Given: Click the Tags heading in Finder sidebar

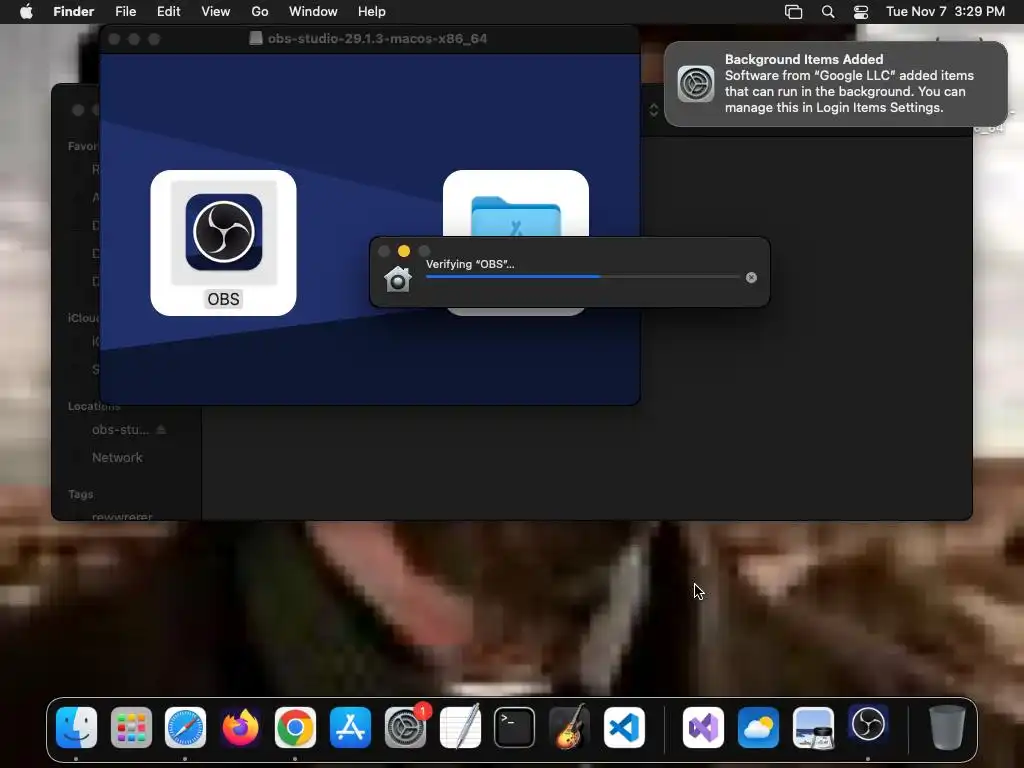Looking at the screenshot, I should tap(80, 494).
